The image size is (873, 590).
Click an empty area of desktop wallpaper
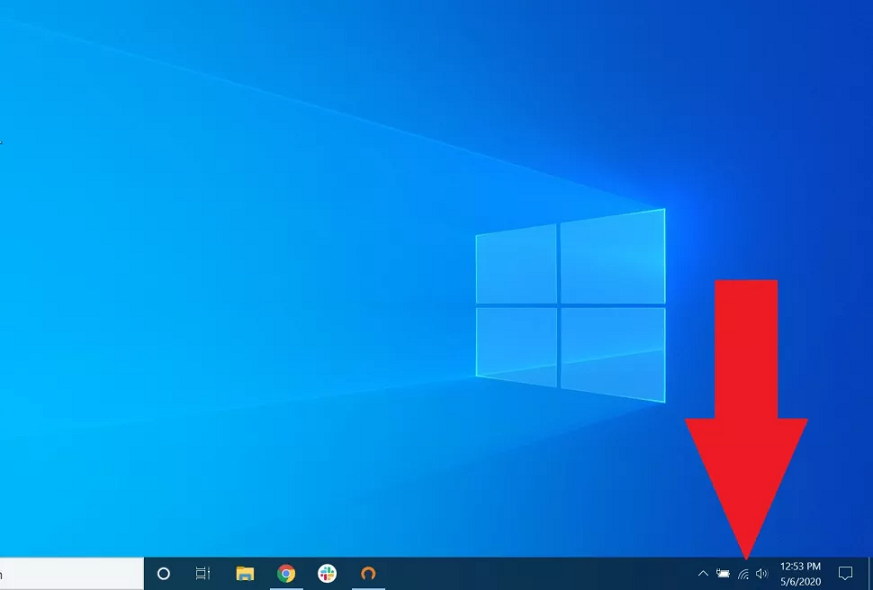pyautogui.click(x=200, y=300)
